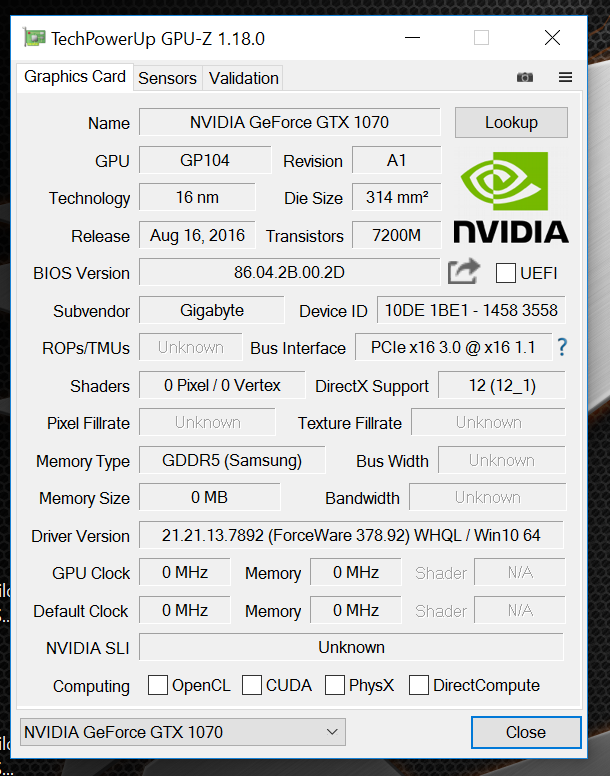Minimize the GPU-Z window
The image size is (610, 776).
coord(412,38)
